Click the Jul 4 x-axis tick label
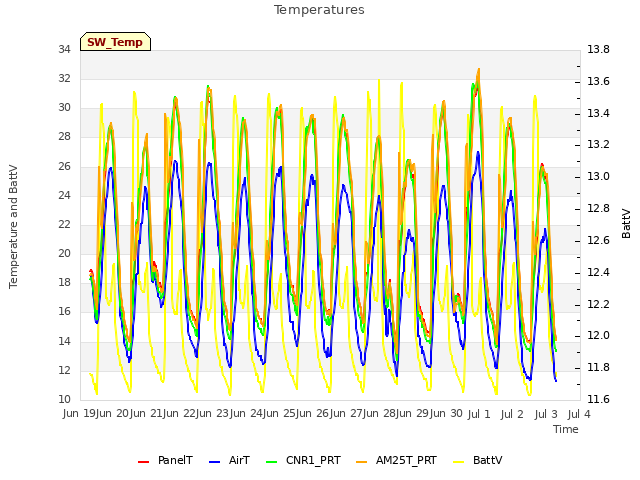 579,414
